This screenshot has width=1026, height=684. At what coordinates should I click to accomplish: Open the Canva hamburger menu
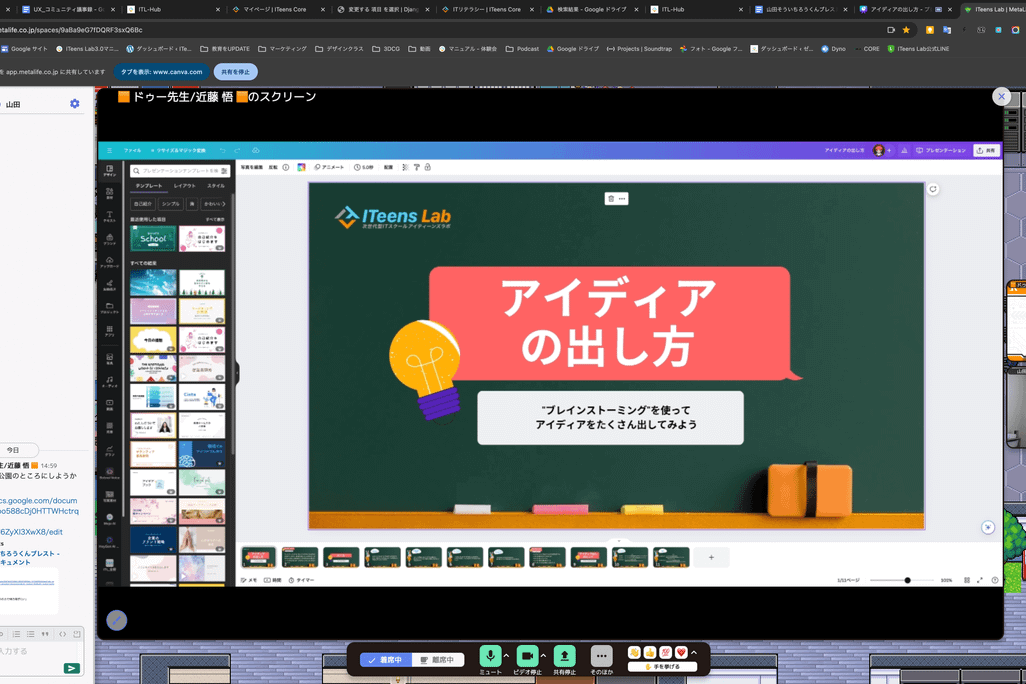[109, 151]
